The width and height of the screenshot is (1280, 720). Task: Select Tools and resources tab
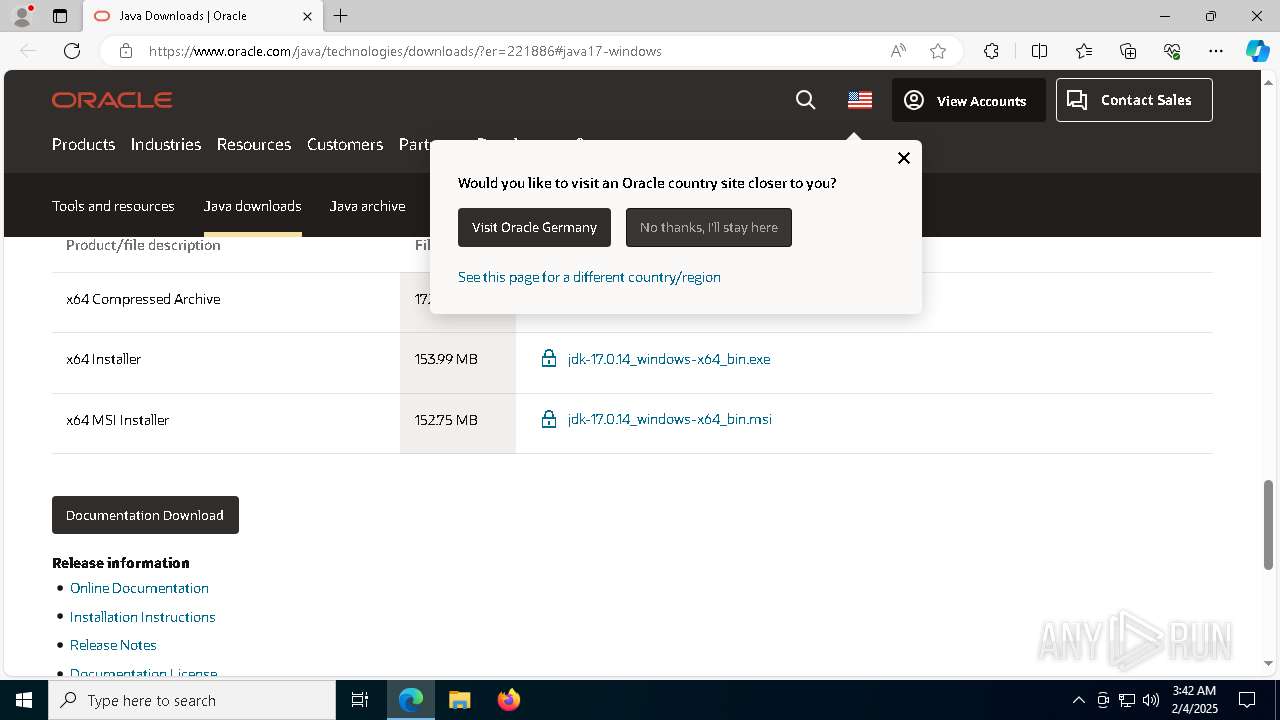pos(113,206)
